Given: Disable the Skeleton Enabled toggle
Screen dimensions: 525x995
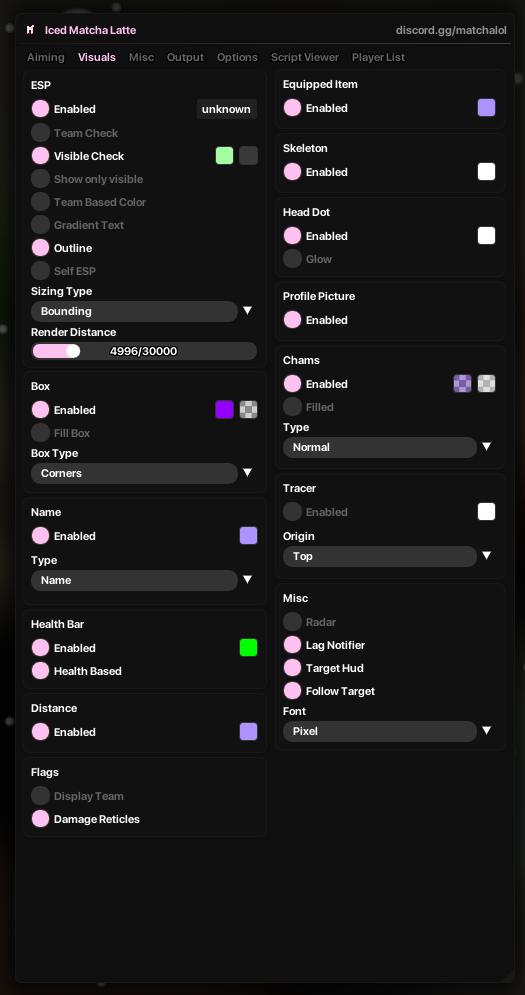Looking at the screenshot, I should (292, 171).
